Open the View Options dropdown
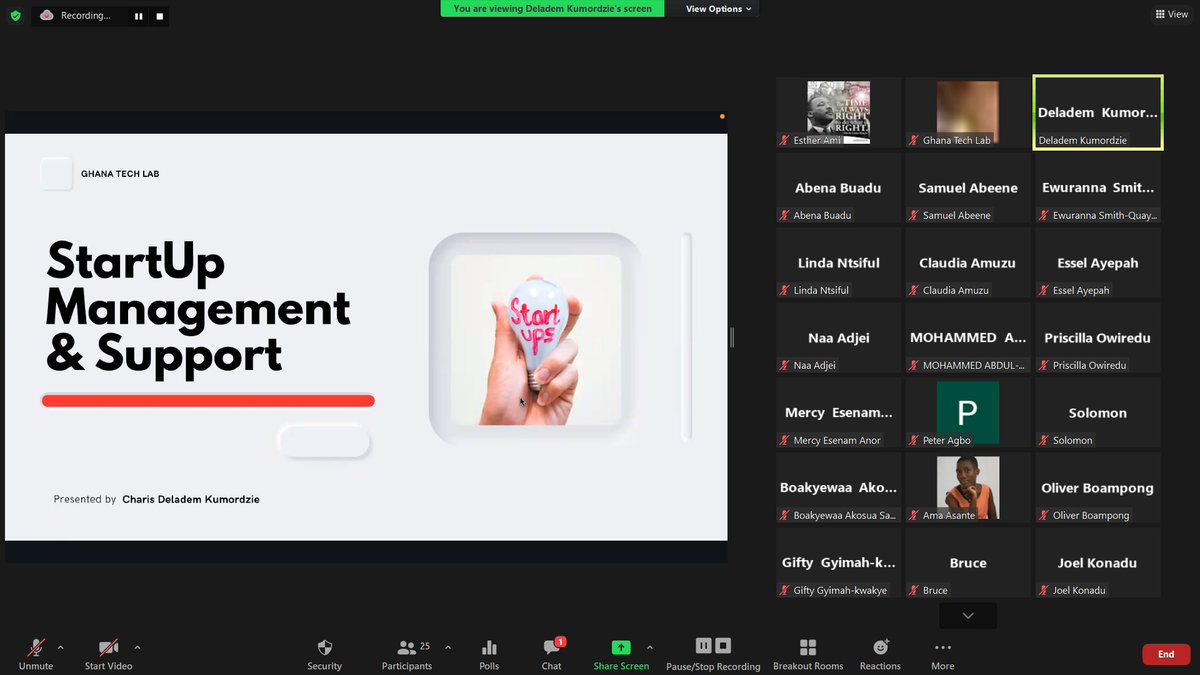 pos(719,9)
